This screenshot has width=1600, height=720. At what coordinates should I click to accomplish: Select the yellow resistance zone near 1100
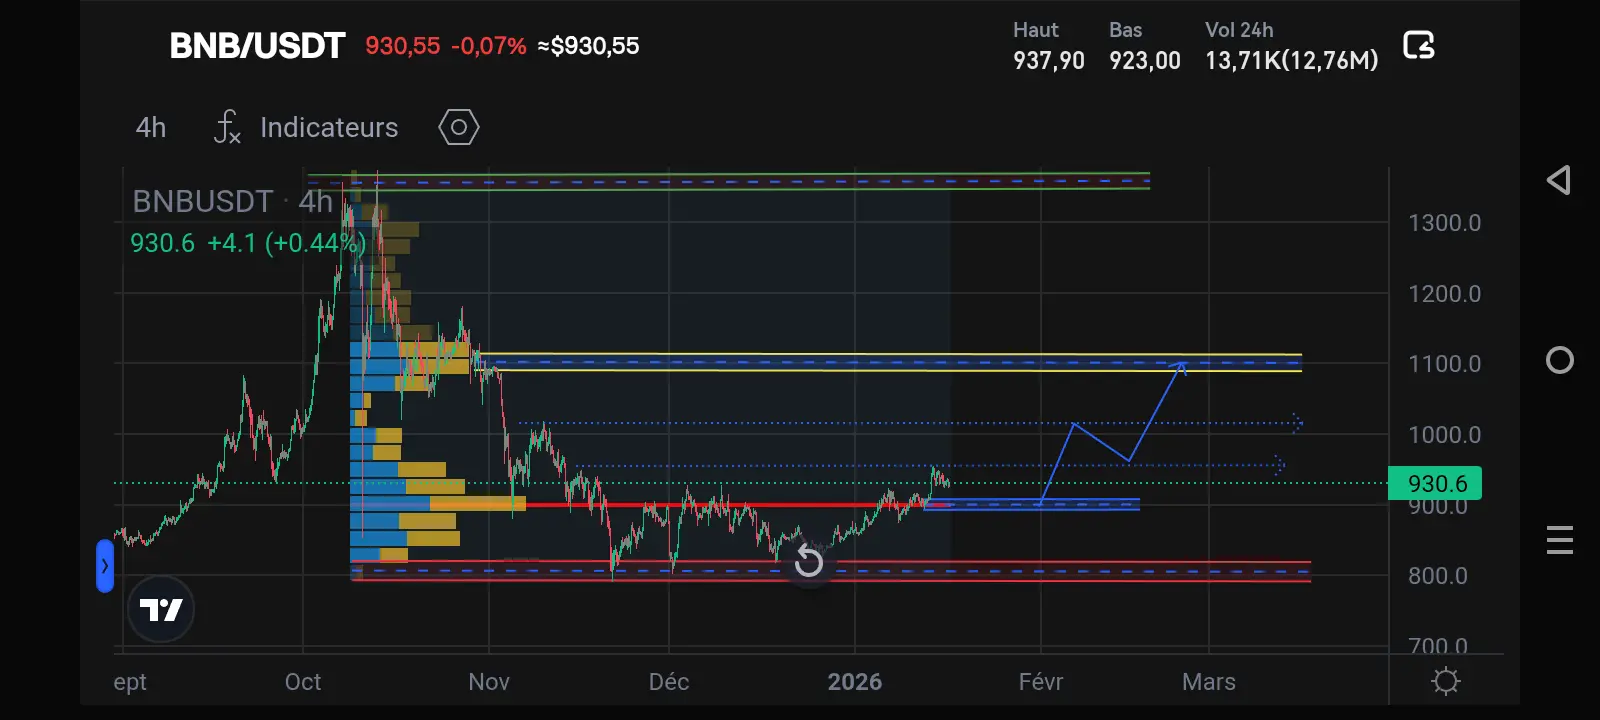coord(886,362)
